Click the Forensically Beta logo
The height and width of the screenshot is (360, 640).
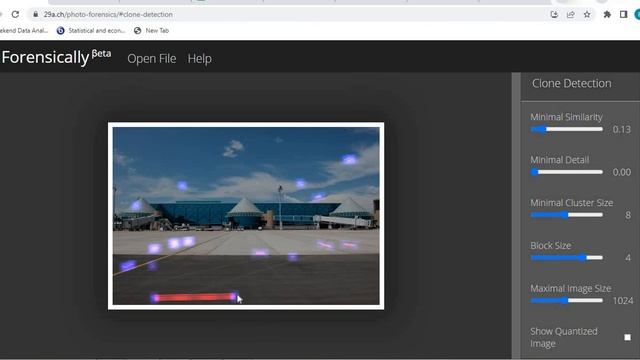56,57
